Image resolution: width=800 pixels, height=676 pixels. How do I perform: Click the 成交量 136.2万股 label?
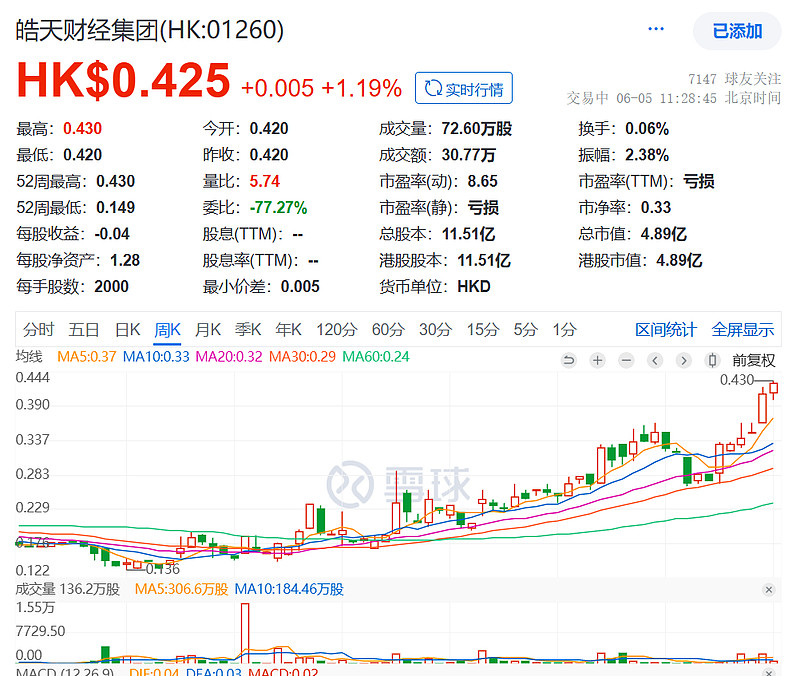[68, 589]
